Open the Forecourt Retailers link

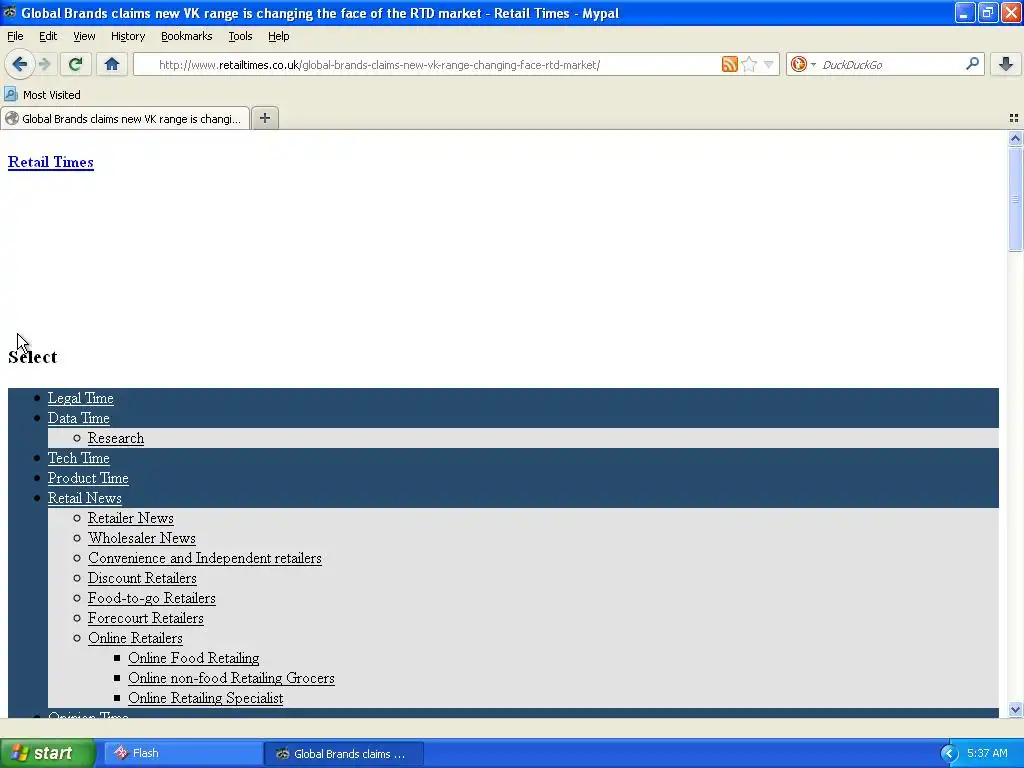146,618
